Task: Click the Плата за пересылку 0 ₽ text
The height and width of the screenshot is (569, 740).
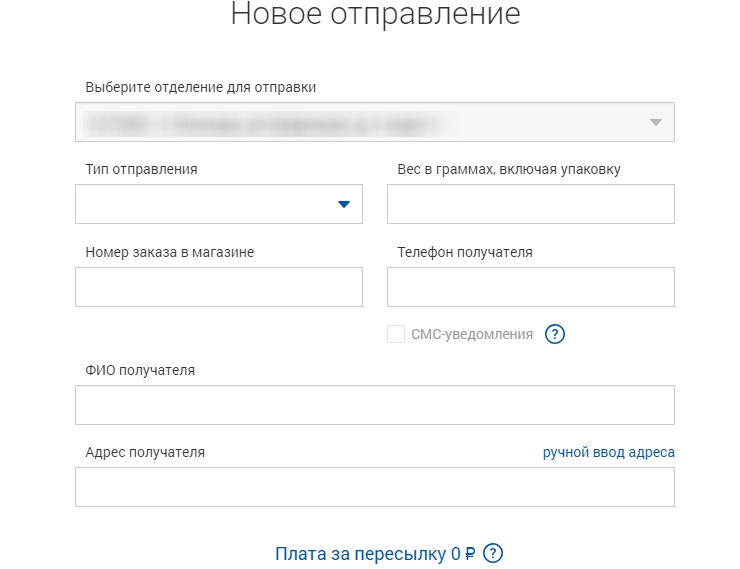Action: 374,553
